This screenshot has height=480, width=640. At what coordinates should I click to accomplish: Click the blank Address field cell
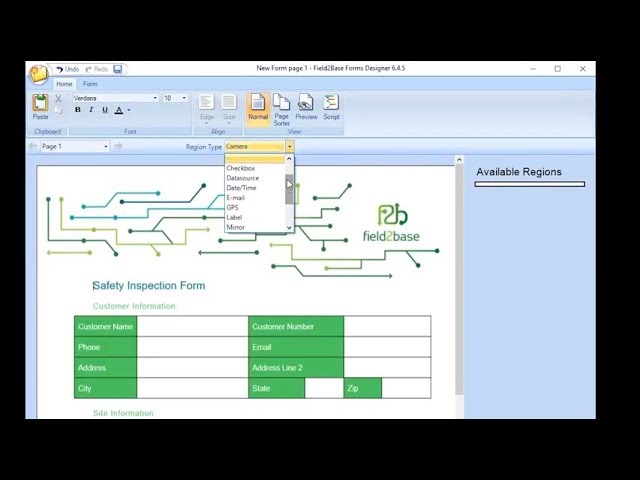[192, 368]
